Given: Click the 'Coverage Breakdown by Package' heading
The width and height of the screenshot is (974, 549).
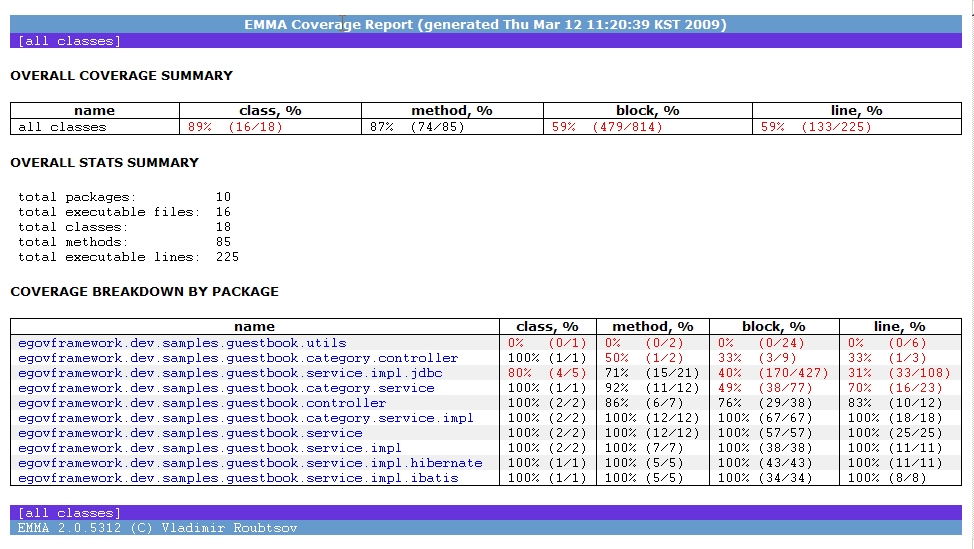Looking at the screenshot, I should 144,292.
